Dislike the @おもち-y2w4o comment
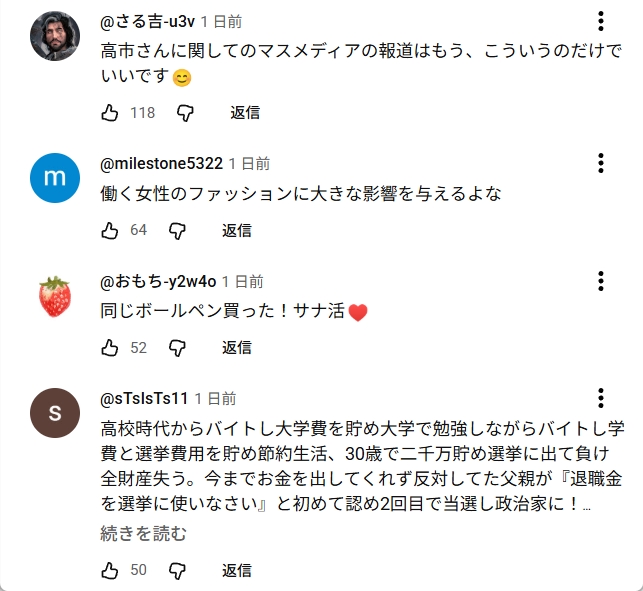 coord(177,347)
